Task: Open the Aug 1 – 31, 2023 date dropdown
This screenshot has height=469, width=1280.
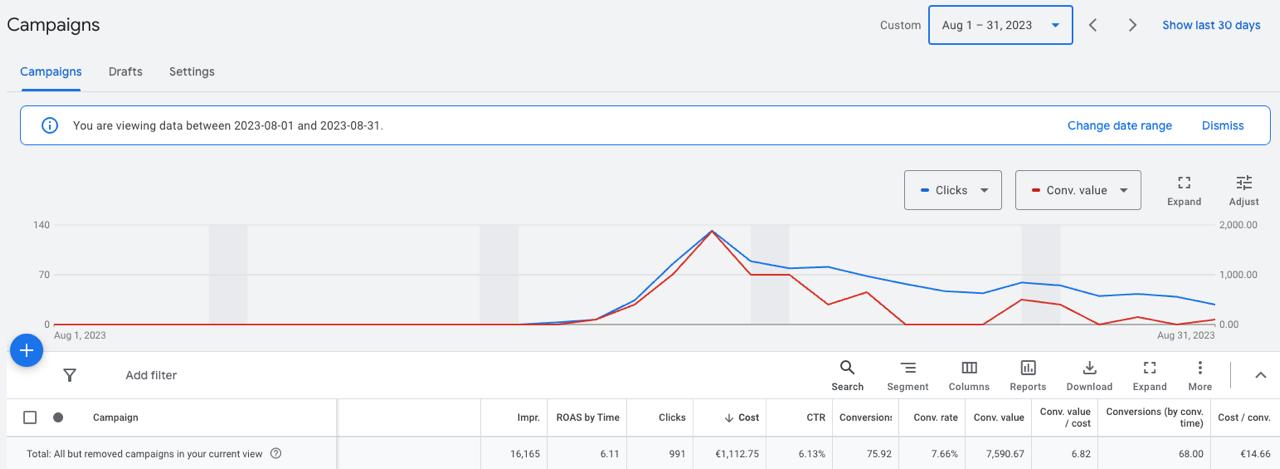Action: pyautogui.click(x=1000, y=25)
